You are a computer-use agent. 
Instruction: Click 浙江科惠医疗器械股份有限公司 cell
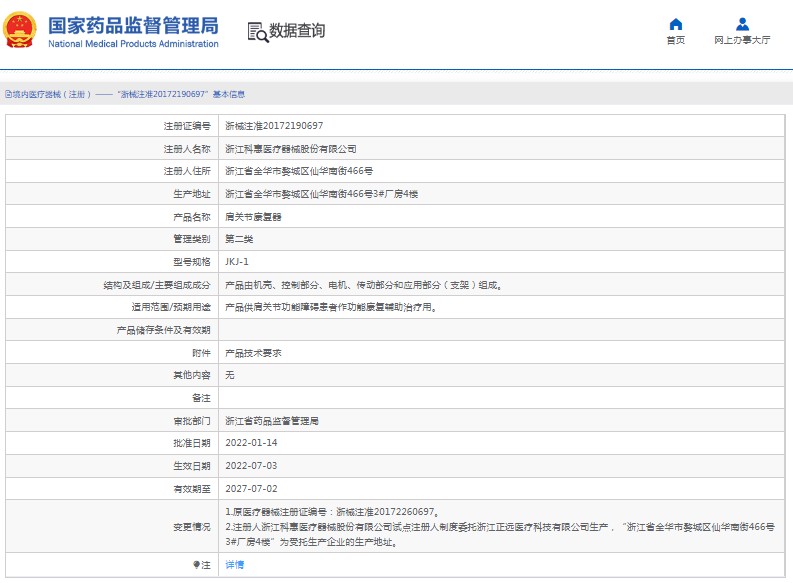(291, 149)
